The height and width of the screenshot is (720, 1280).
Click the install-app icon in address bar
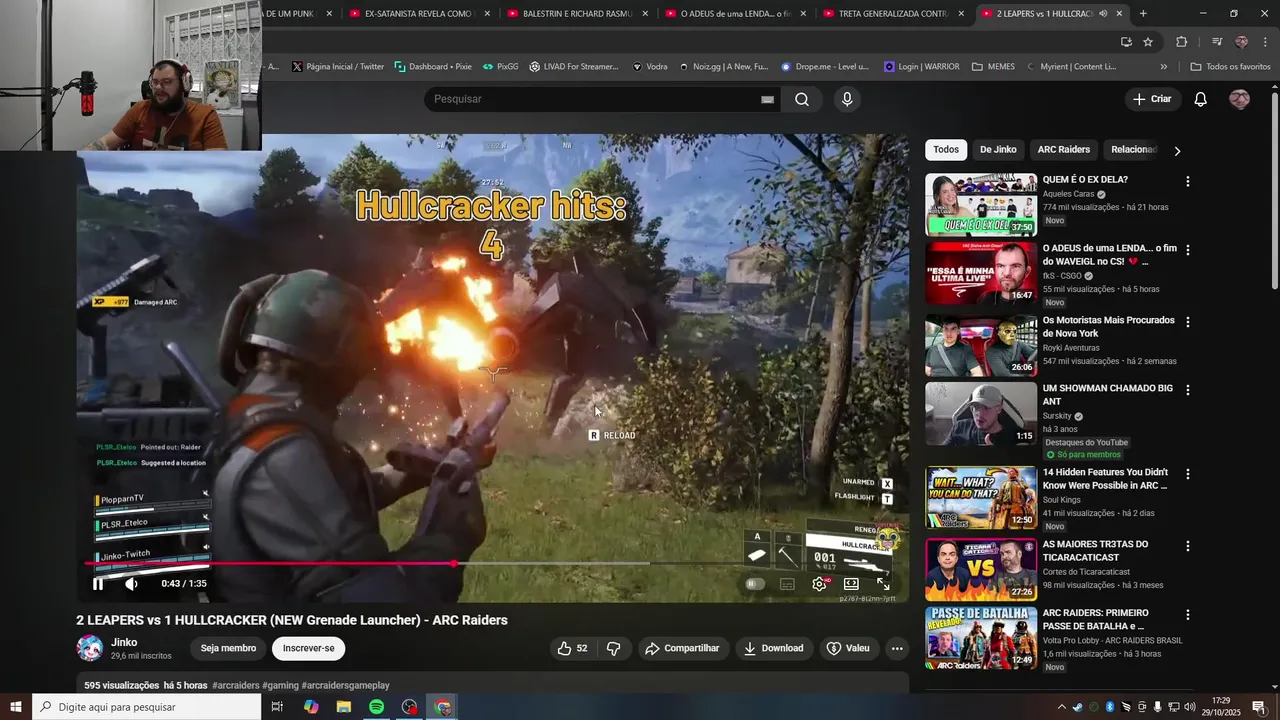click(x=1126, y=42)
